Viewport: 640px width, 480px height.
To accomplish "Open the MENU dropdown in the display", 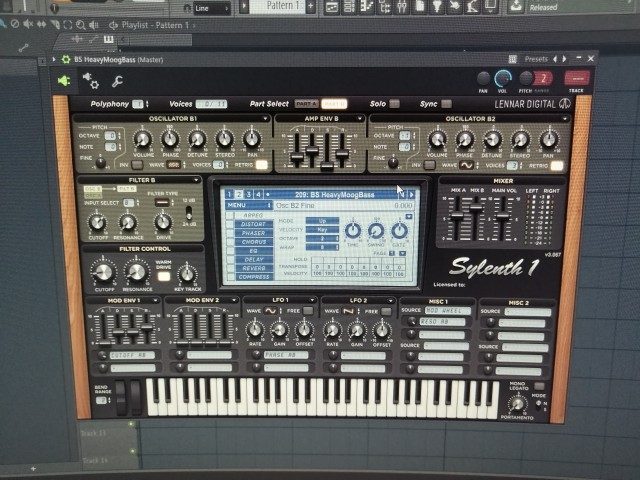I will [249, 205].
